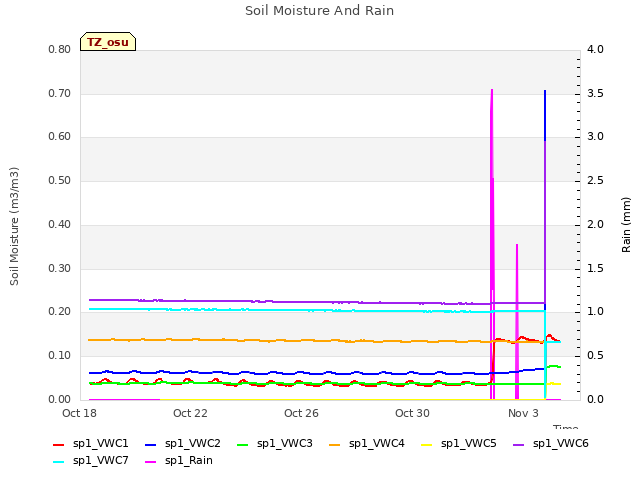This screenshot has width=640, height=480.
Task: Click the 0.50 left axis value
Action: click(60, 180)
